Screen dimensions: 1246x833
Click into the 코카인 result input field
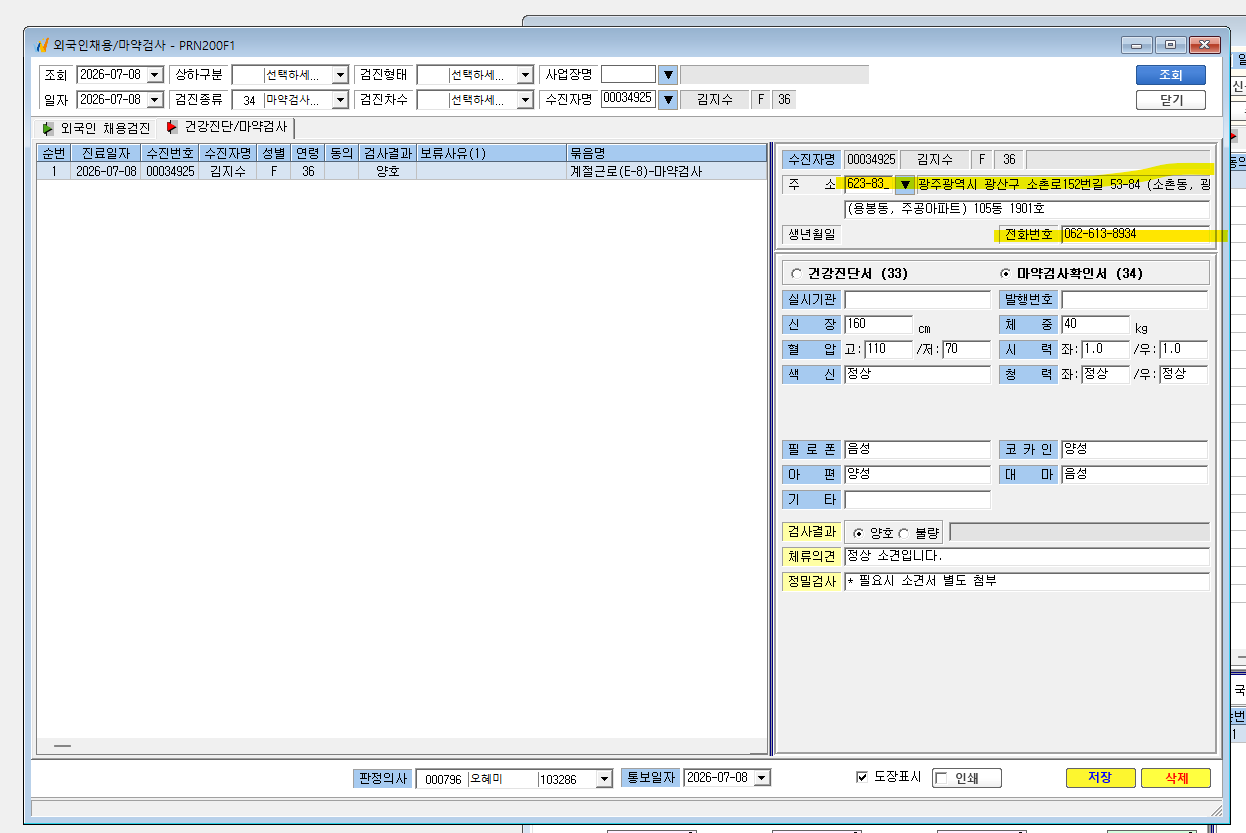pyautogui.click(x=1134, y=449)
